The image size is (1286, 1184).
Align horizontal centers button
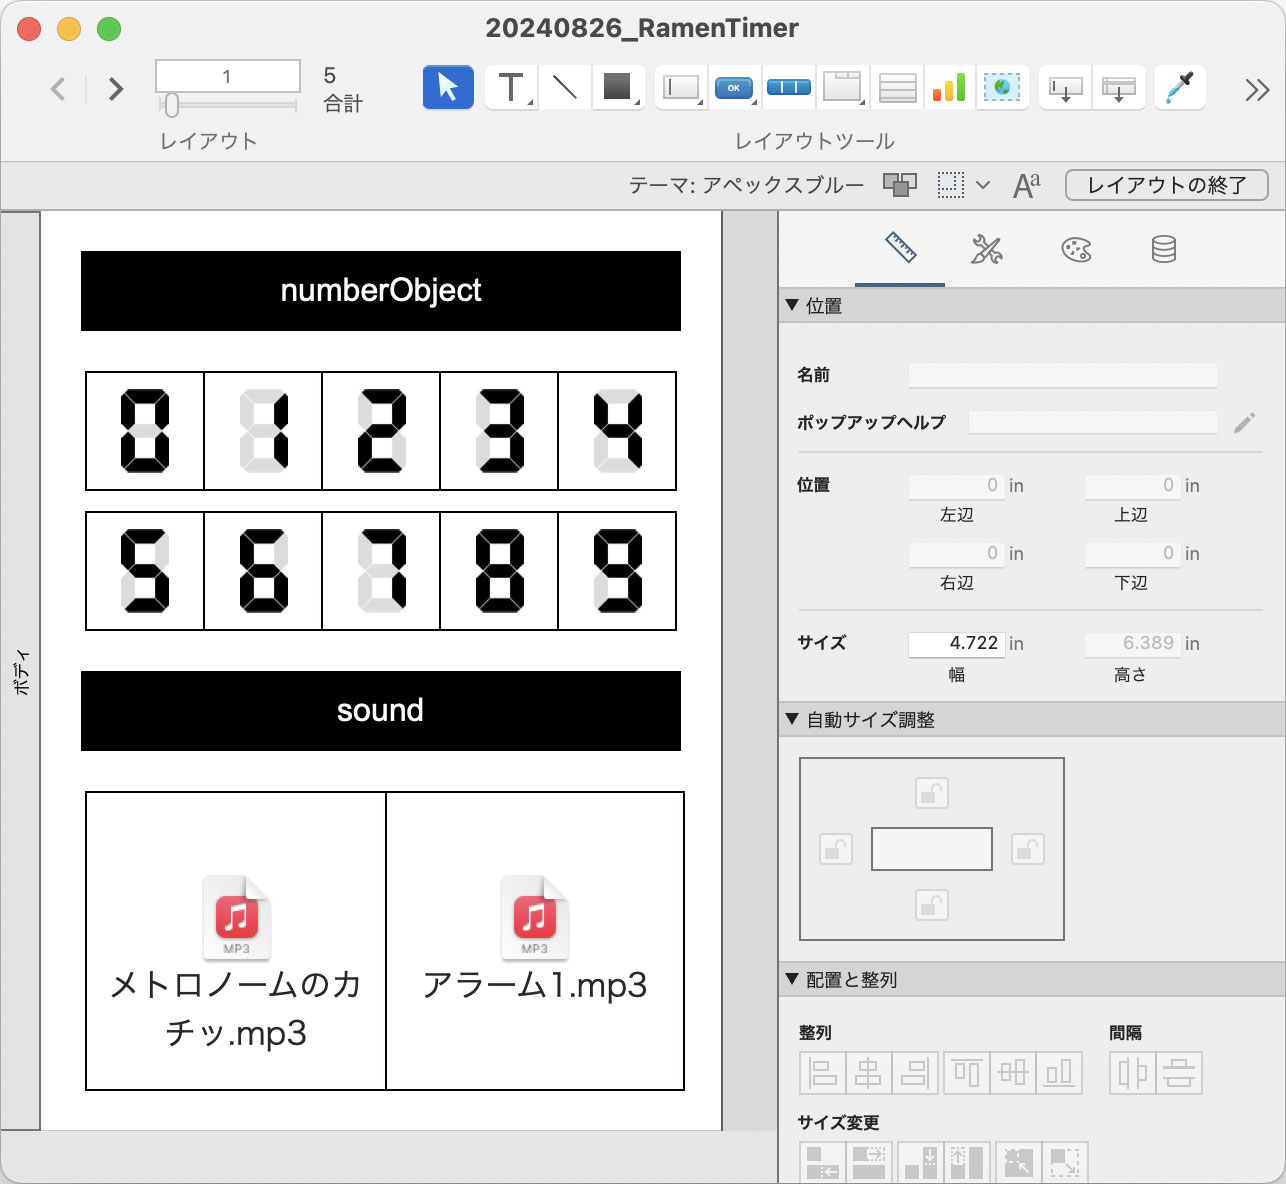point(869,1073)
